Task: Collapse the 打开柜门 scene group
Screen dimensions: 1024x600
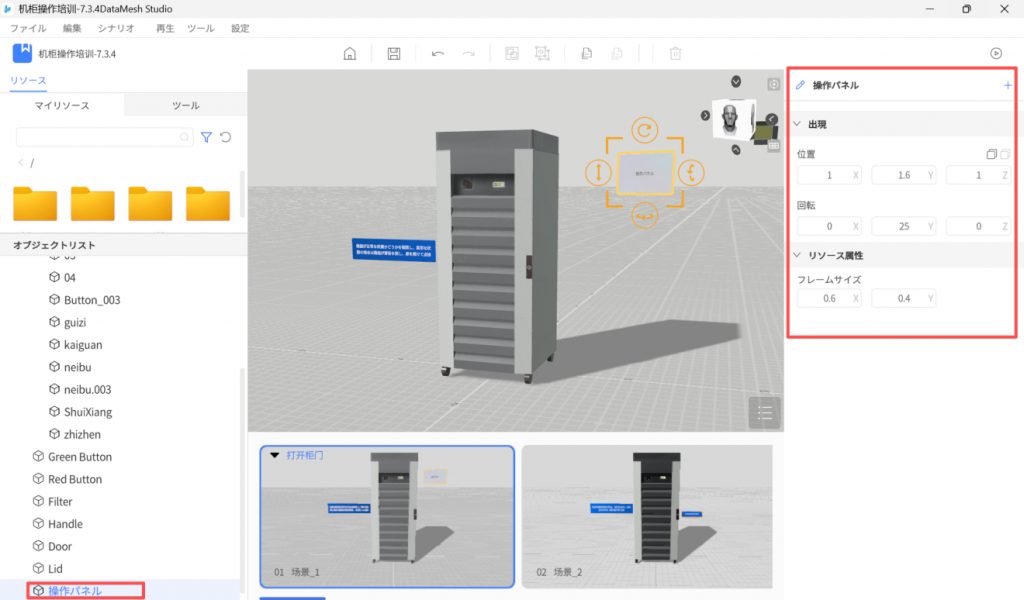Action: tap(274, 455)
